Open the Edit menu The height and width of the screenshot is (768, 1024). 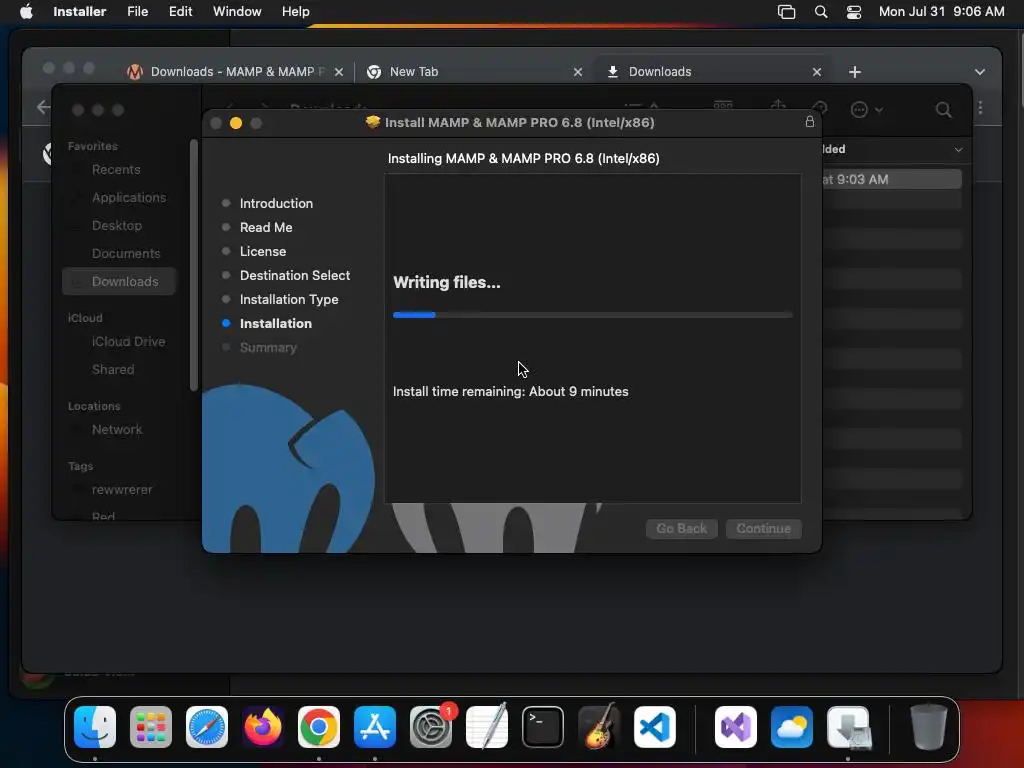(180, 11)
